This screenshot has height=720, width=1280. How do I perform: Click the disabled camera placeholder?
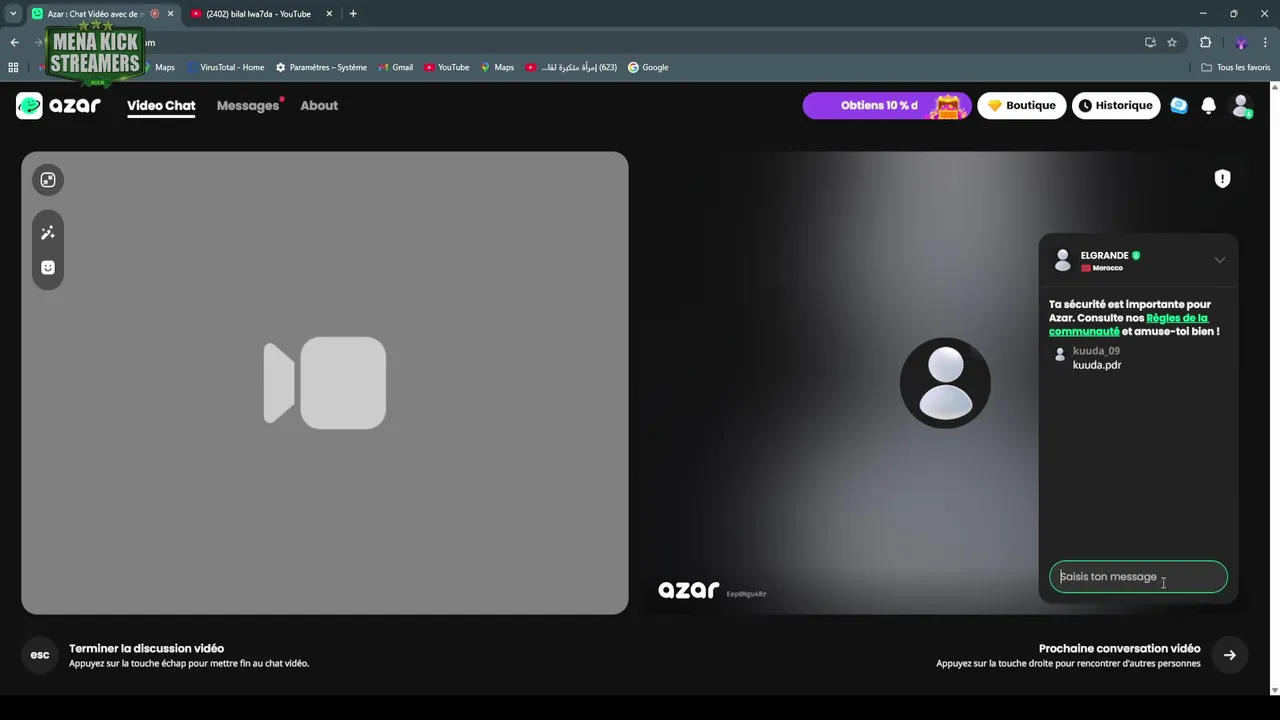[325, 383]
